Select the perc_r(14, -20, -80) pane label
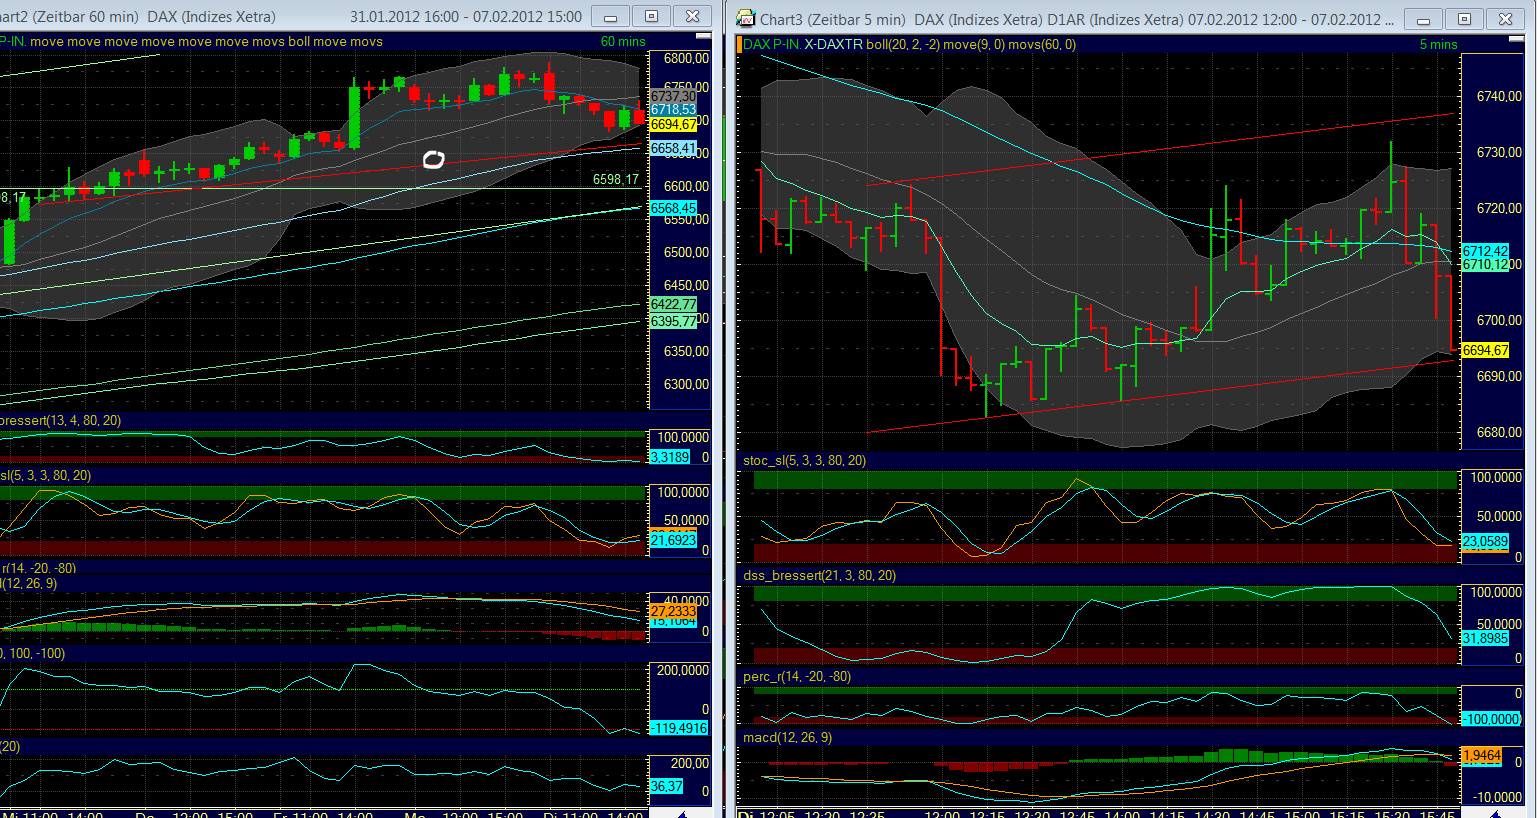1537x818 pixels. pyautogui.click(x=796, y=677)
